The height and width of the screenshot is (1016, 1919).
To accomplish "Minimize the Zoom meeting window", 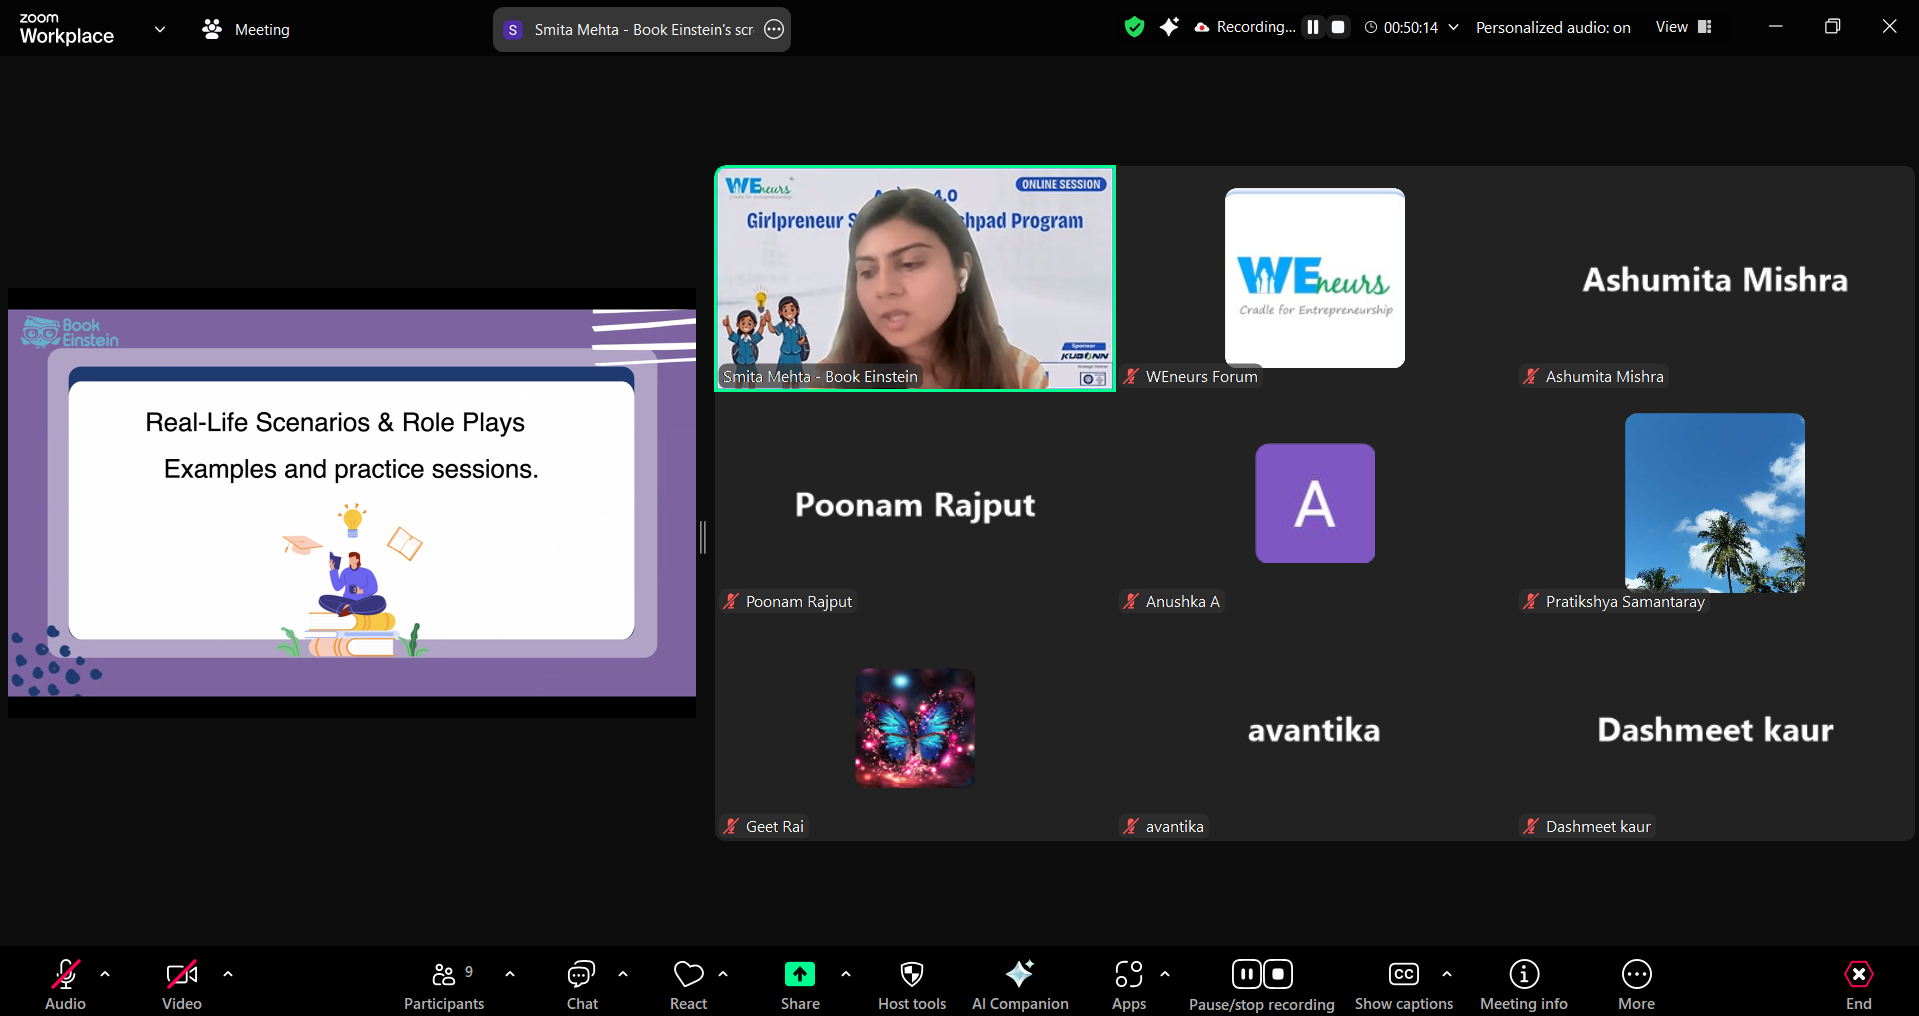I will (x=1776, y=27).
